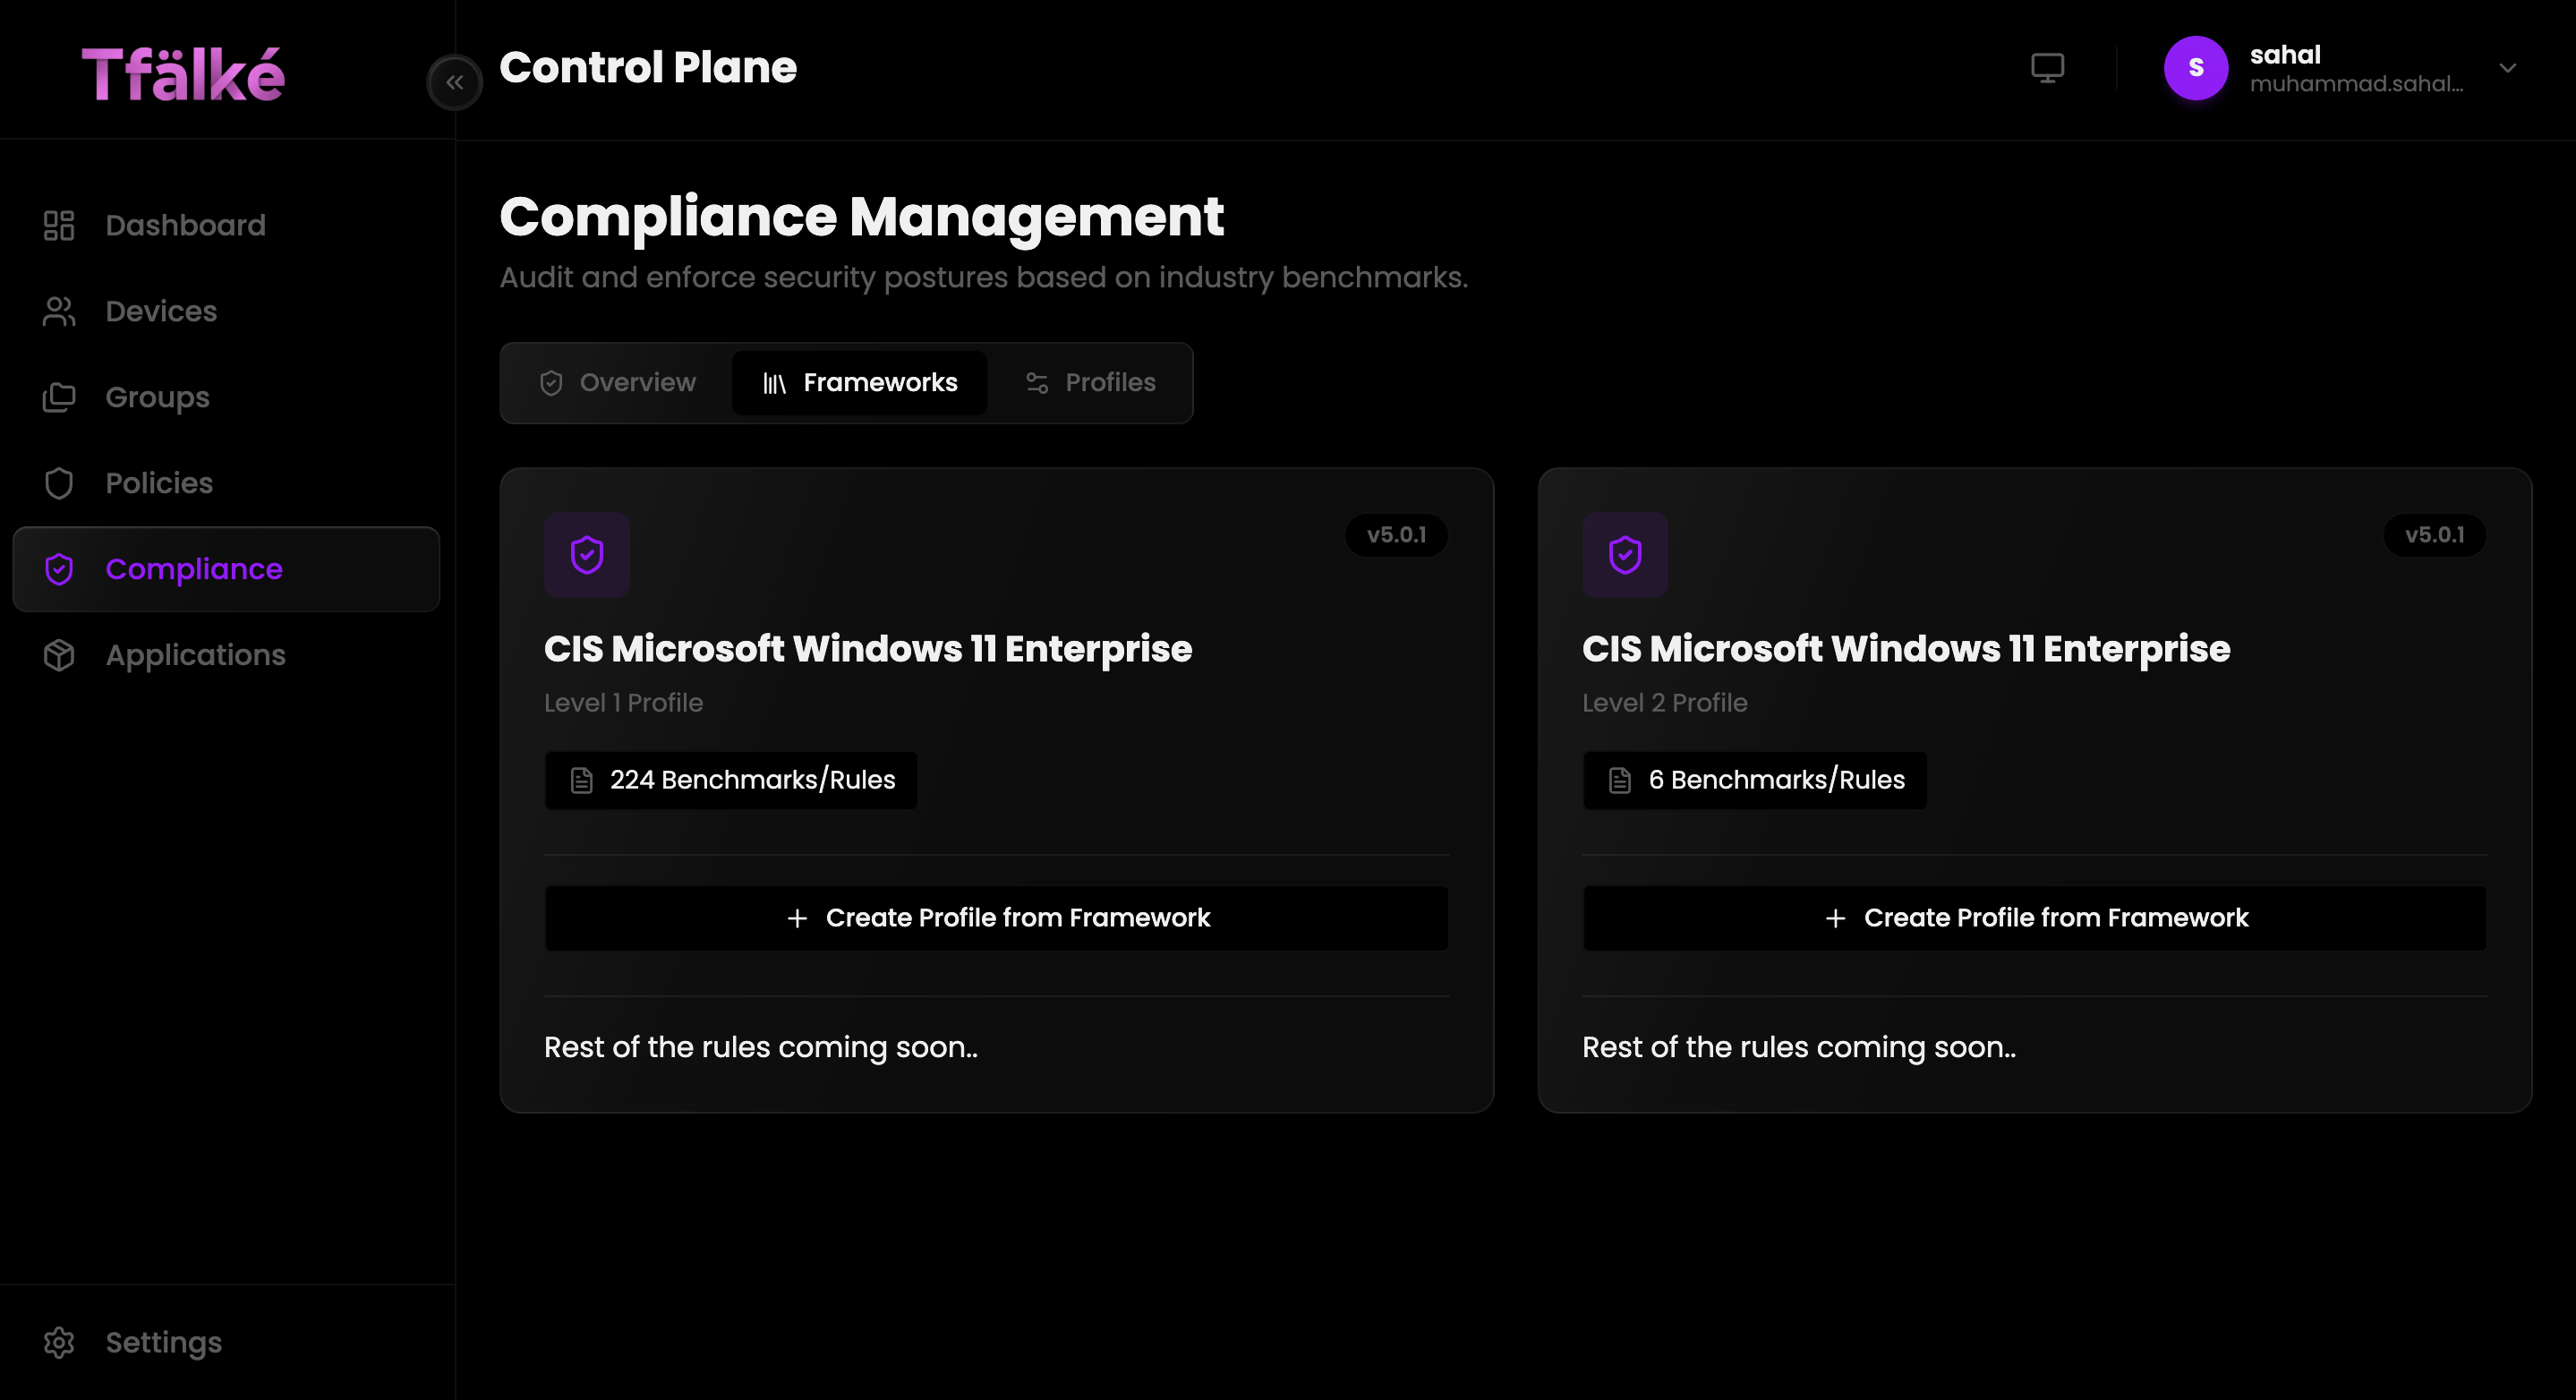
Task: Click the Applications cube icon
Action: tap(59, 655)
